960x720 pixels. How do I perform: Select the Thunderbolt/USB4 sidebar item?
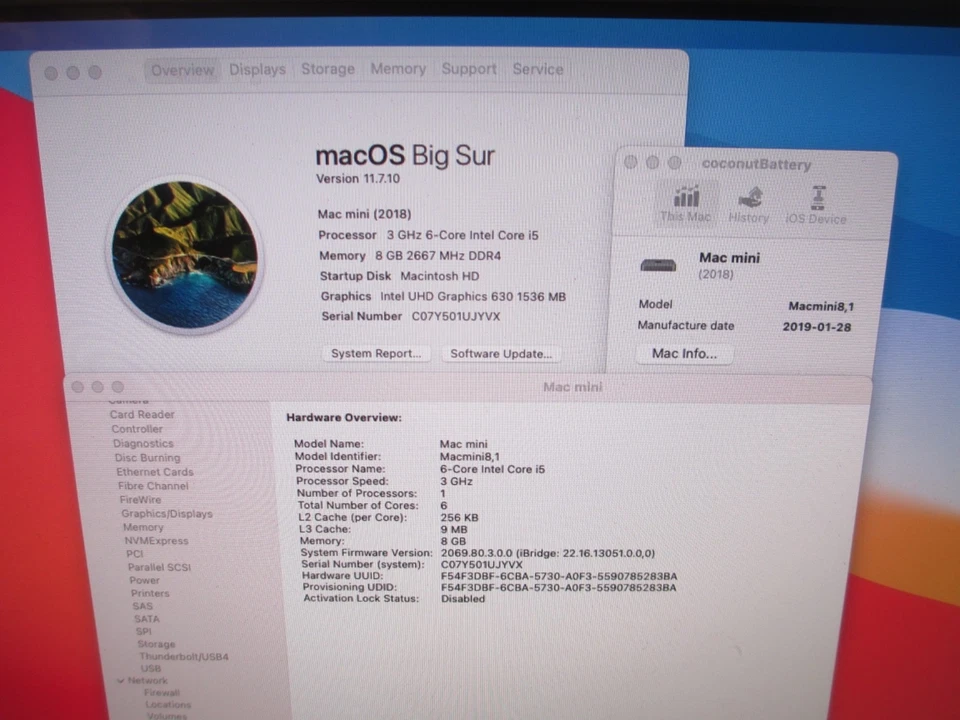pyautogui.click(x=186, y=656)
